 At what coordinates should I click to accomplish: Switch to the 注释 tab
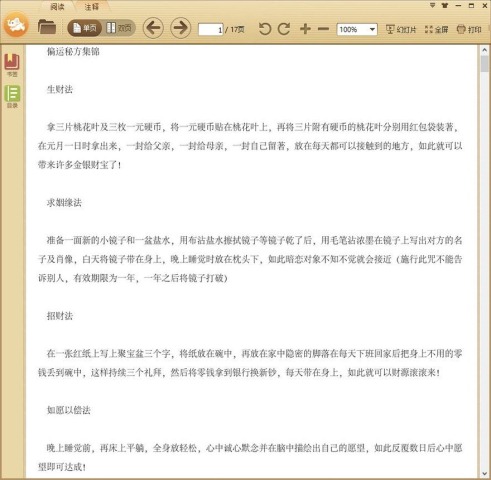(x=91, y=7)
